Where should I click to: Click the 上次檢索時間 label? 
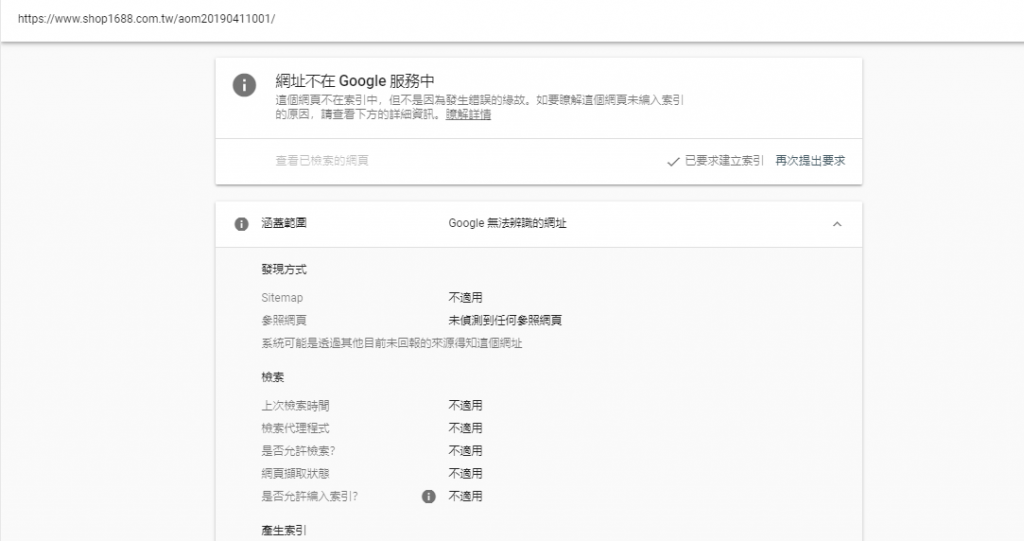tap(295, 406)
